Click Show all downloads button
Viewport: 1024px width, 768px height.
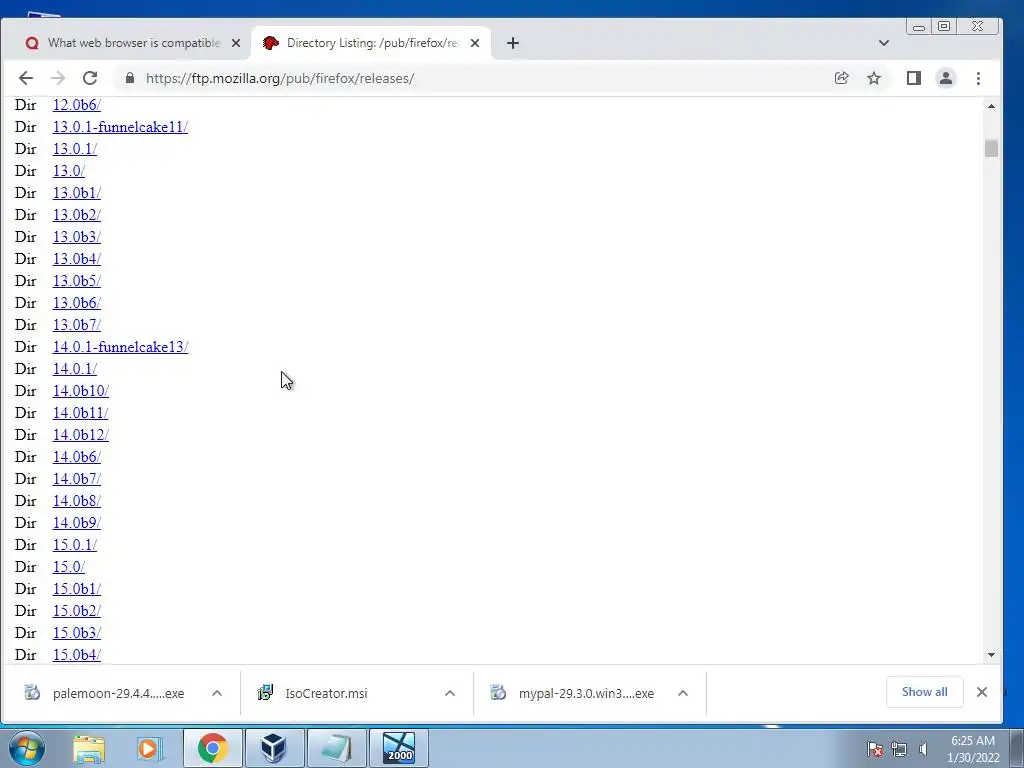(924, 692)
